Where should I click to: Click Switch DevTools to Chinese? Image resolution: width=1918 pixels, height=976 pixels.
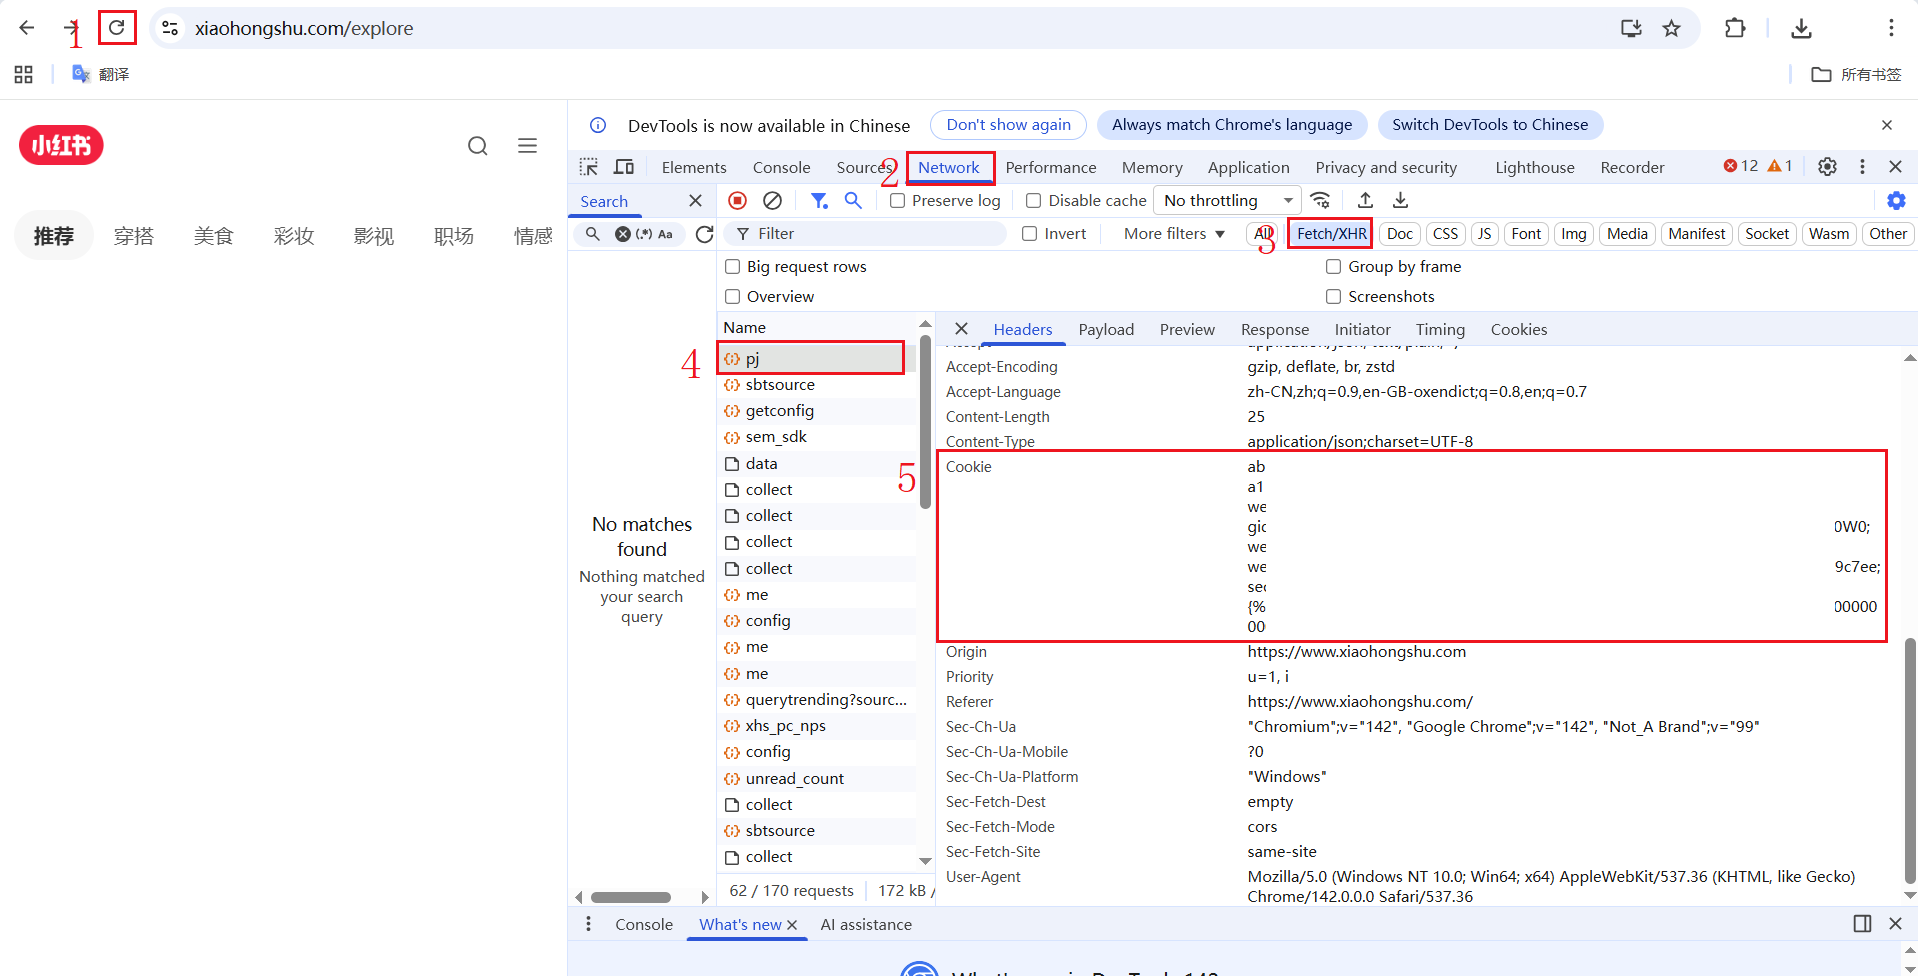click(1490, 125)
